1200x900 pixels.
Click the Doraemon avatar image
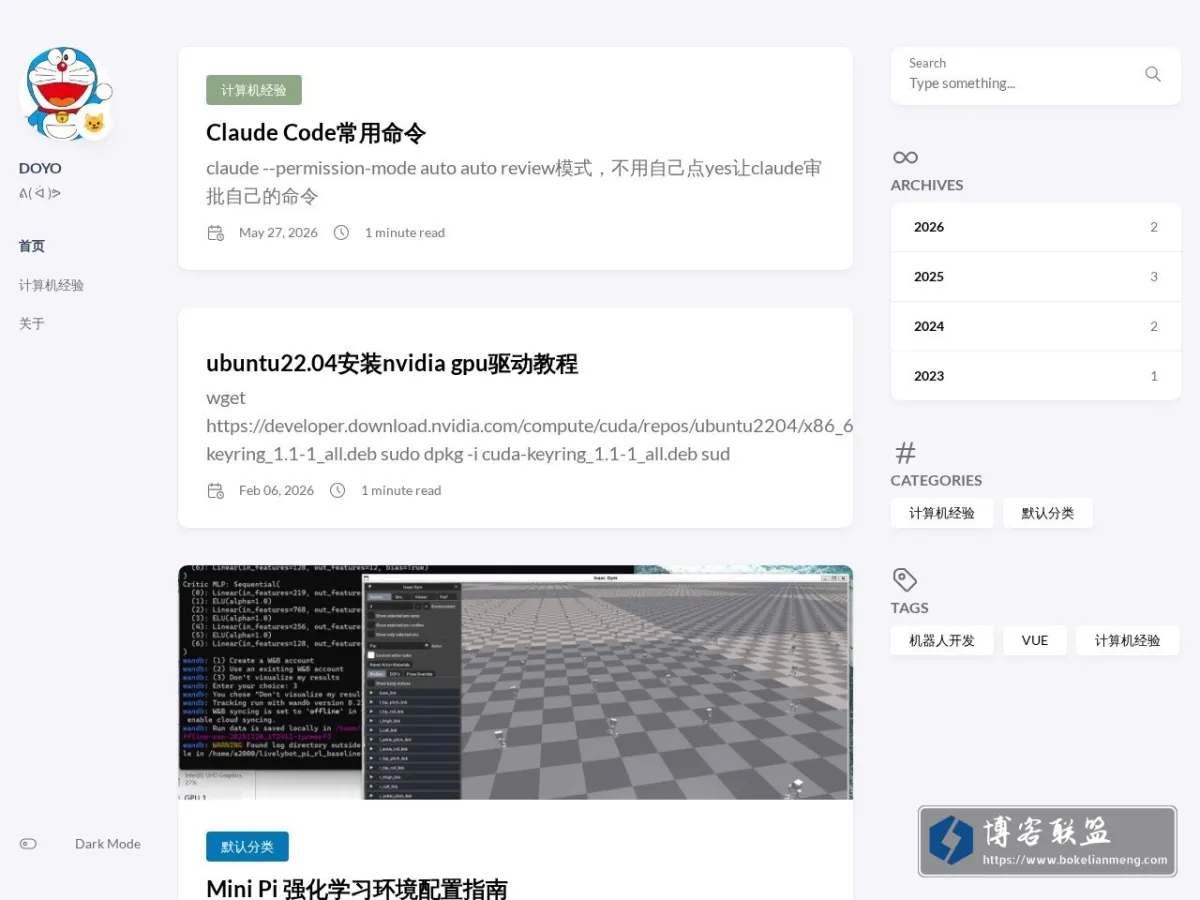click(65, 93)
